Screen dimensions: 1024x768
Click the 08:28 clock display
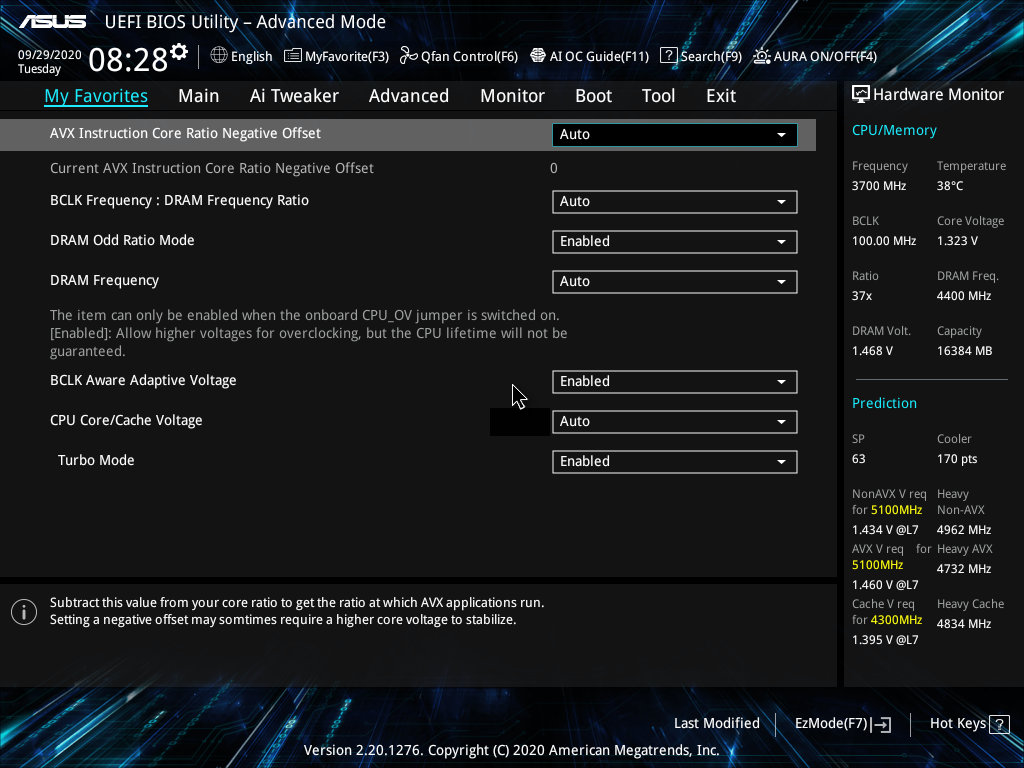pos(128,60)
